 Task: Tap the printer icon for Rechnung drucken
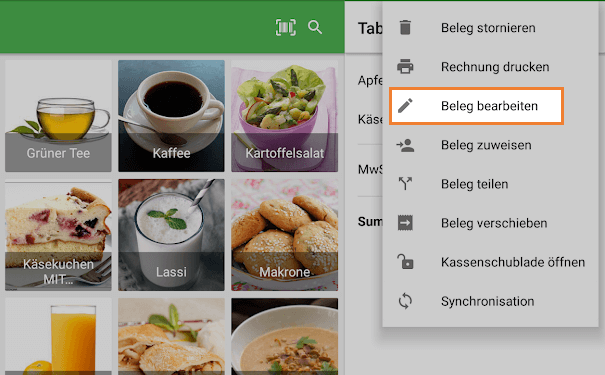click(405, 67)
